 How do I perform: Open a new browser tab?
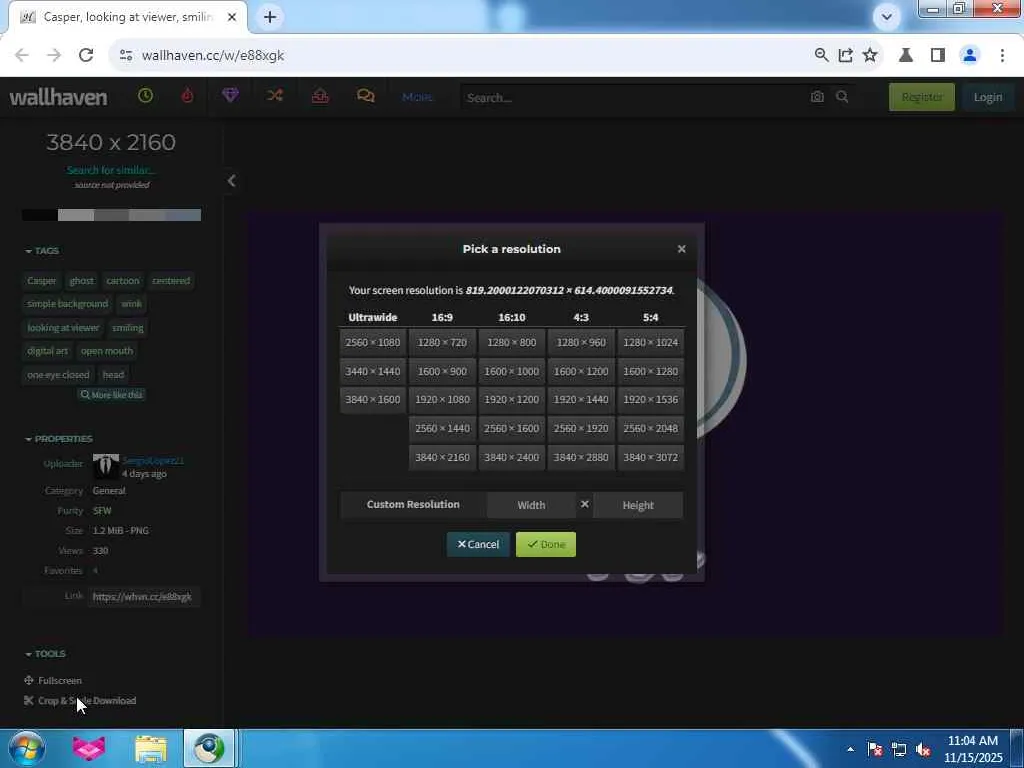(270, 17)
